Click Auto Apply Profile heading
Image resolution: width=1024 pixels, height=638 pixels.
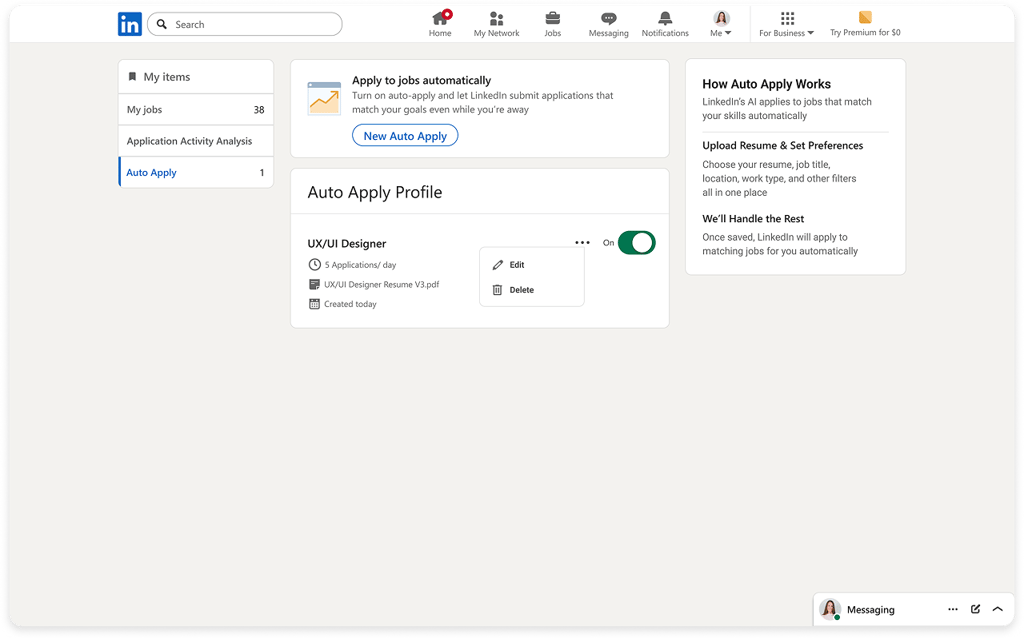375,193
